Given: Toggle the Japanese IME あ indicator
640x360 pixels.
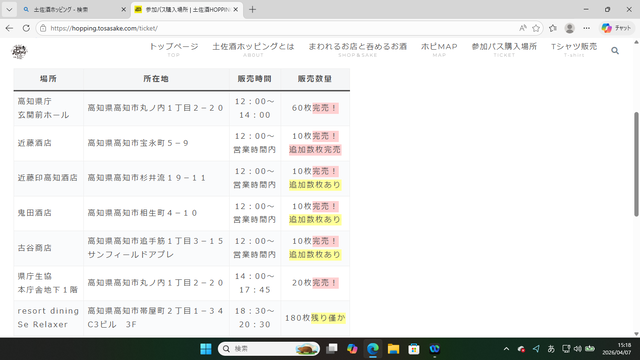Looking at the screenshot, I should [x=551, y=349].
